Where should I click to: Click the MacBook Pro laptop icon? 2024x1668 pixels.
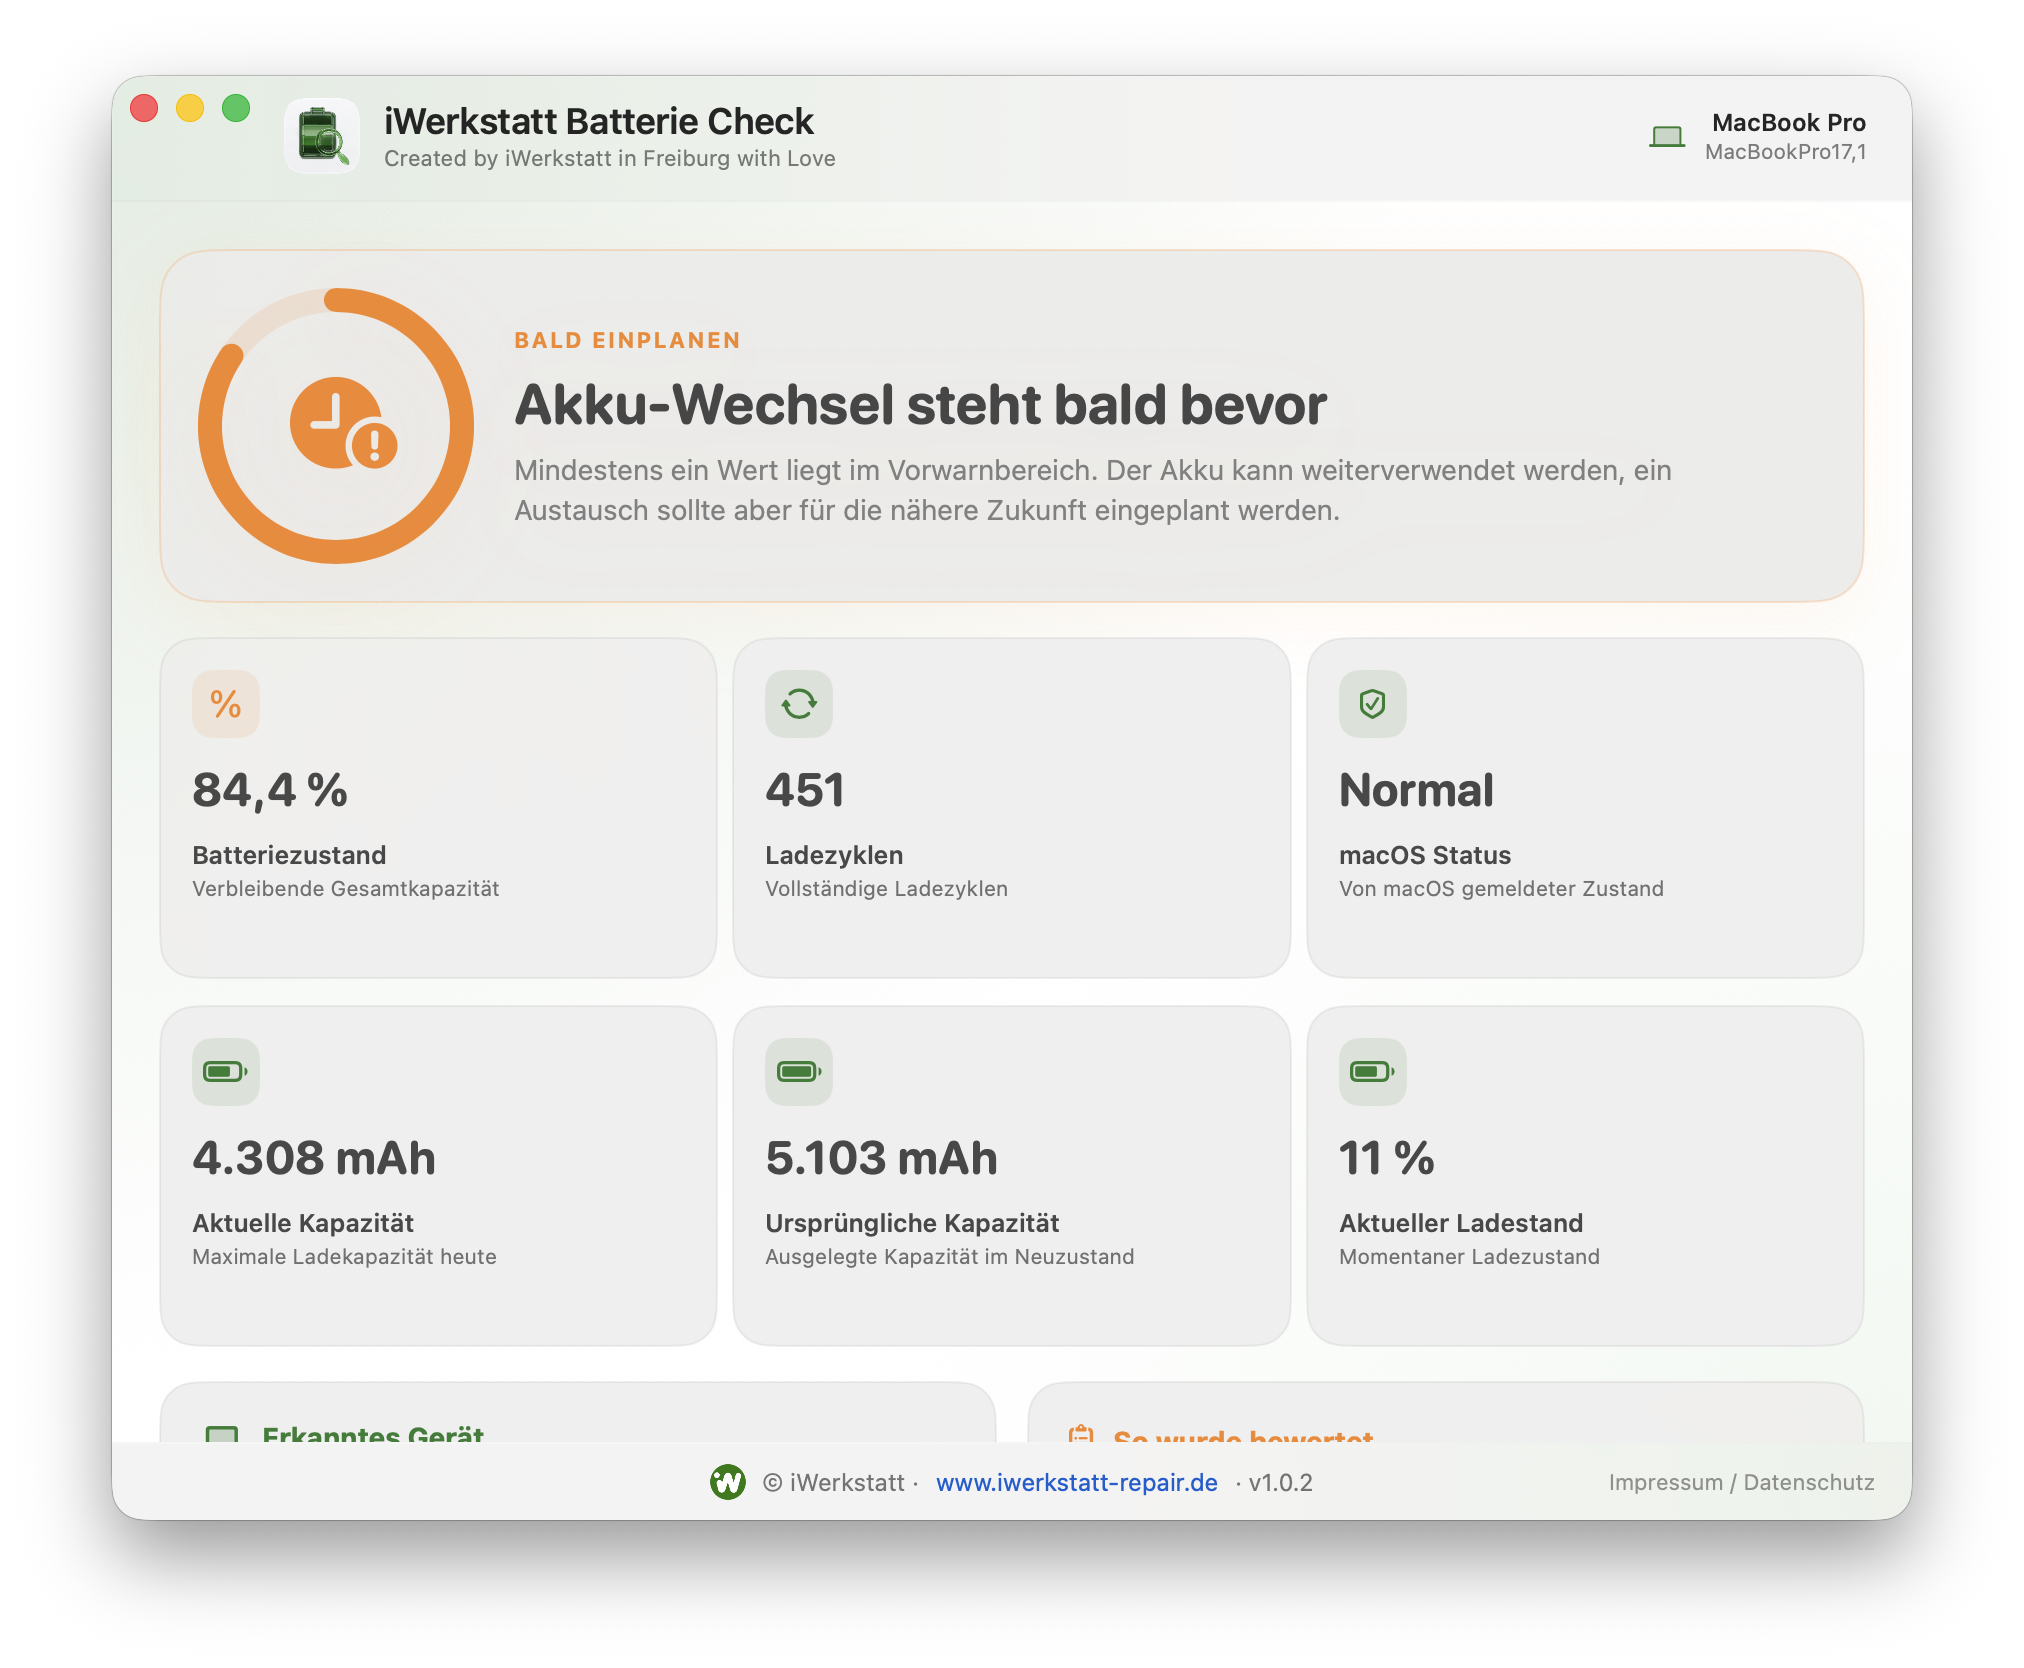tap(1667, 137)
